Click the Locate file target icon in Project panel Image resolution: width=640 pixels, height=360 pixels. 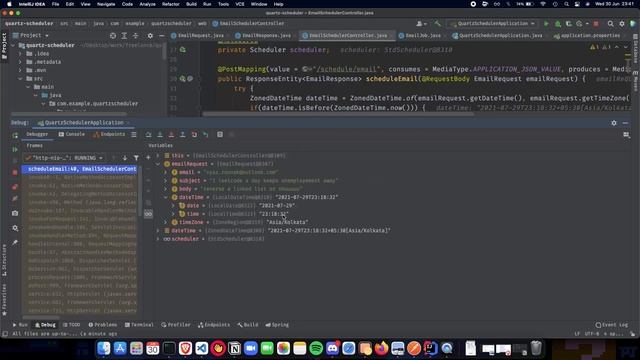click(x=113, y=36)
